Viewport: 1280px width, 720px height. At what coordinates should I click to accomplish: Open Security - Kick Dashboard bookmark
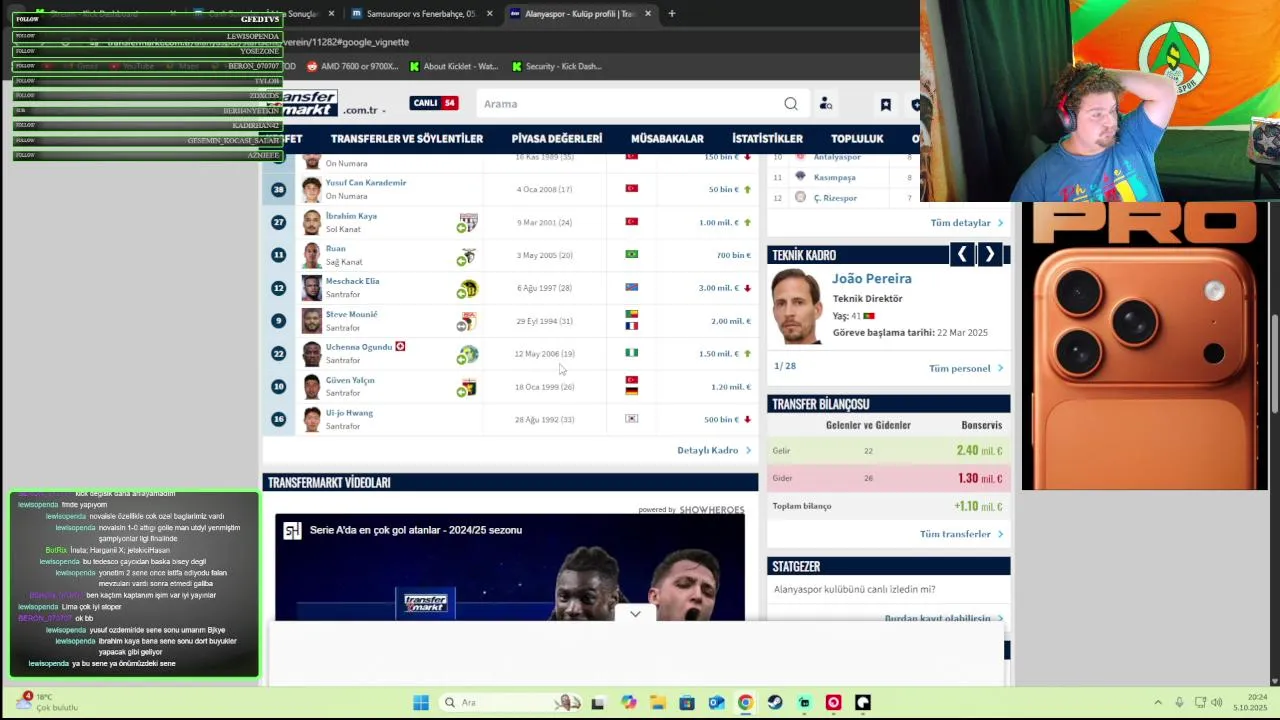557,66
